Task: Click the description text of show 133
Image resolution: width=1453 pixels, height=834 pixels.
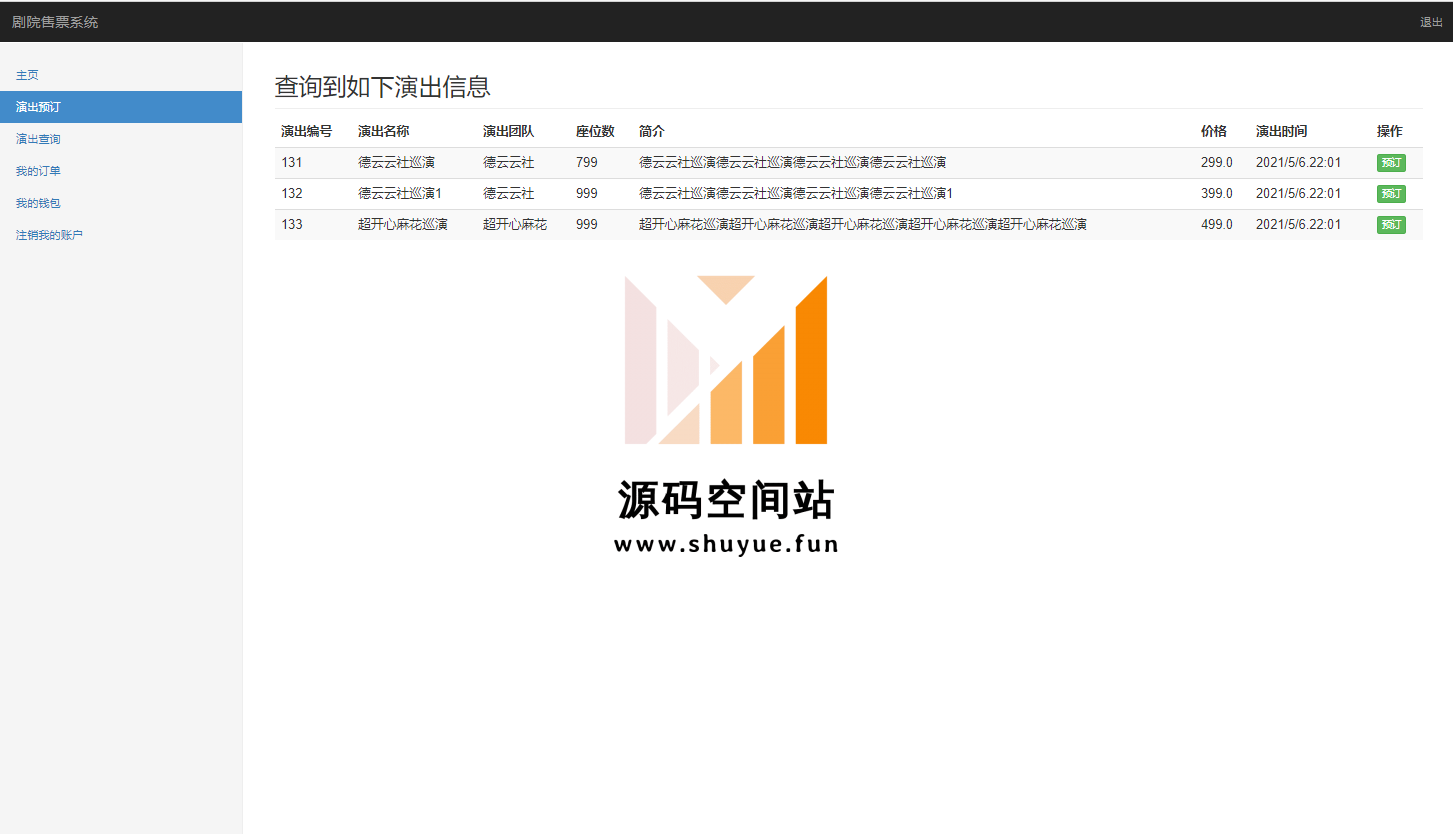Action: tap(863, 225)
